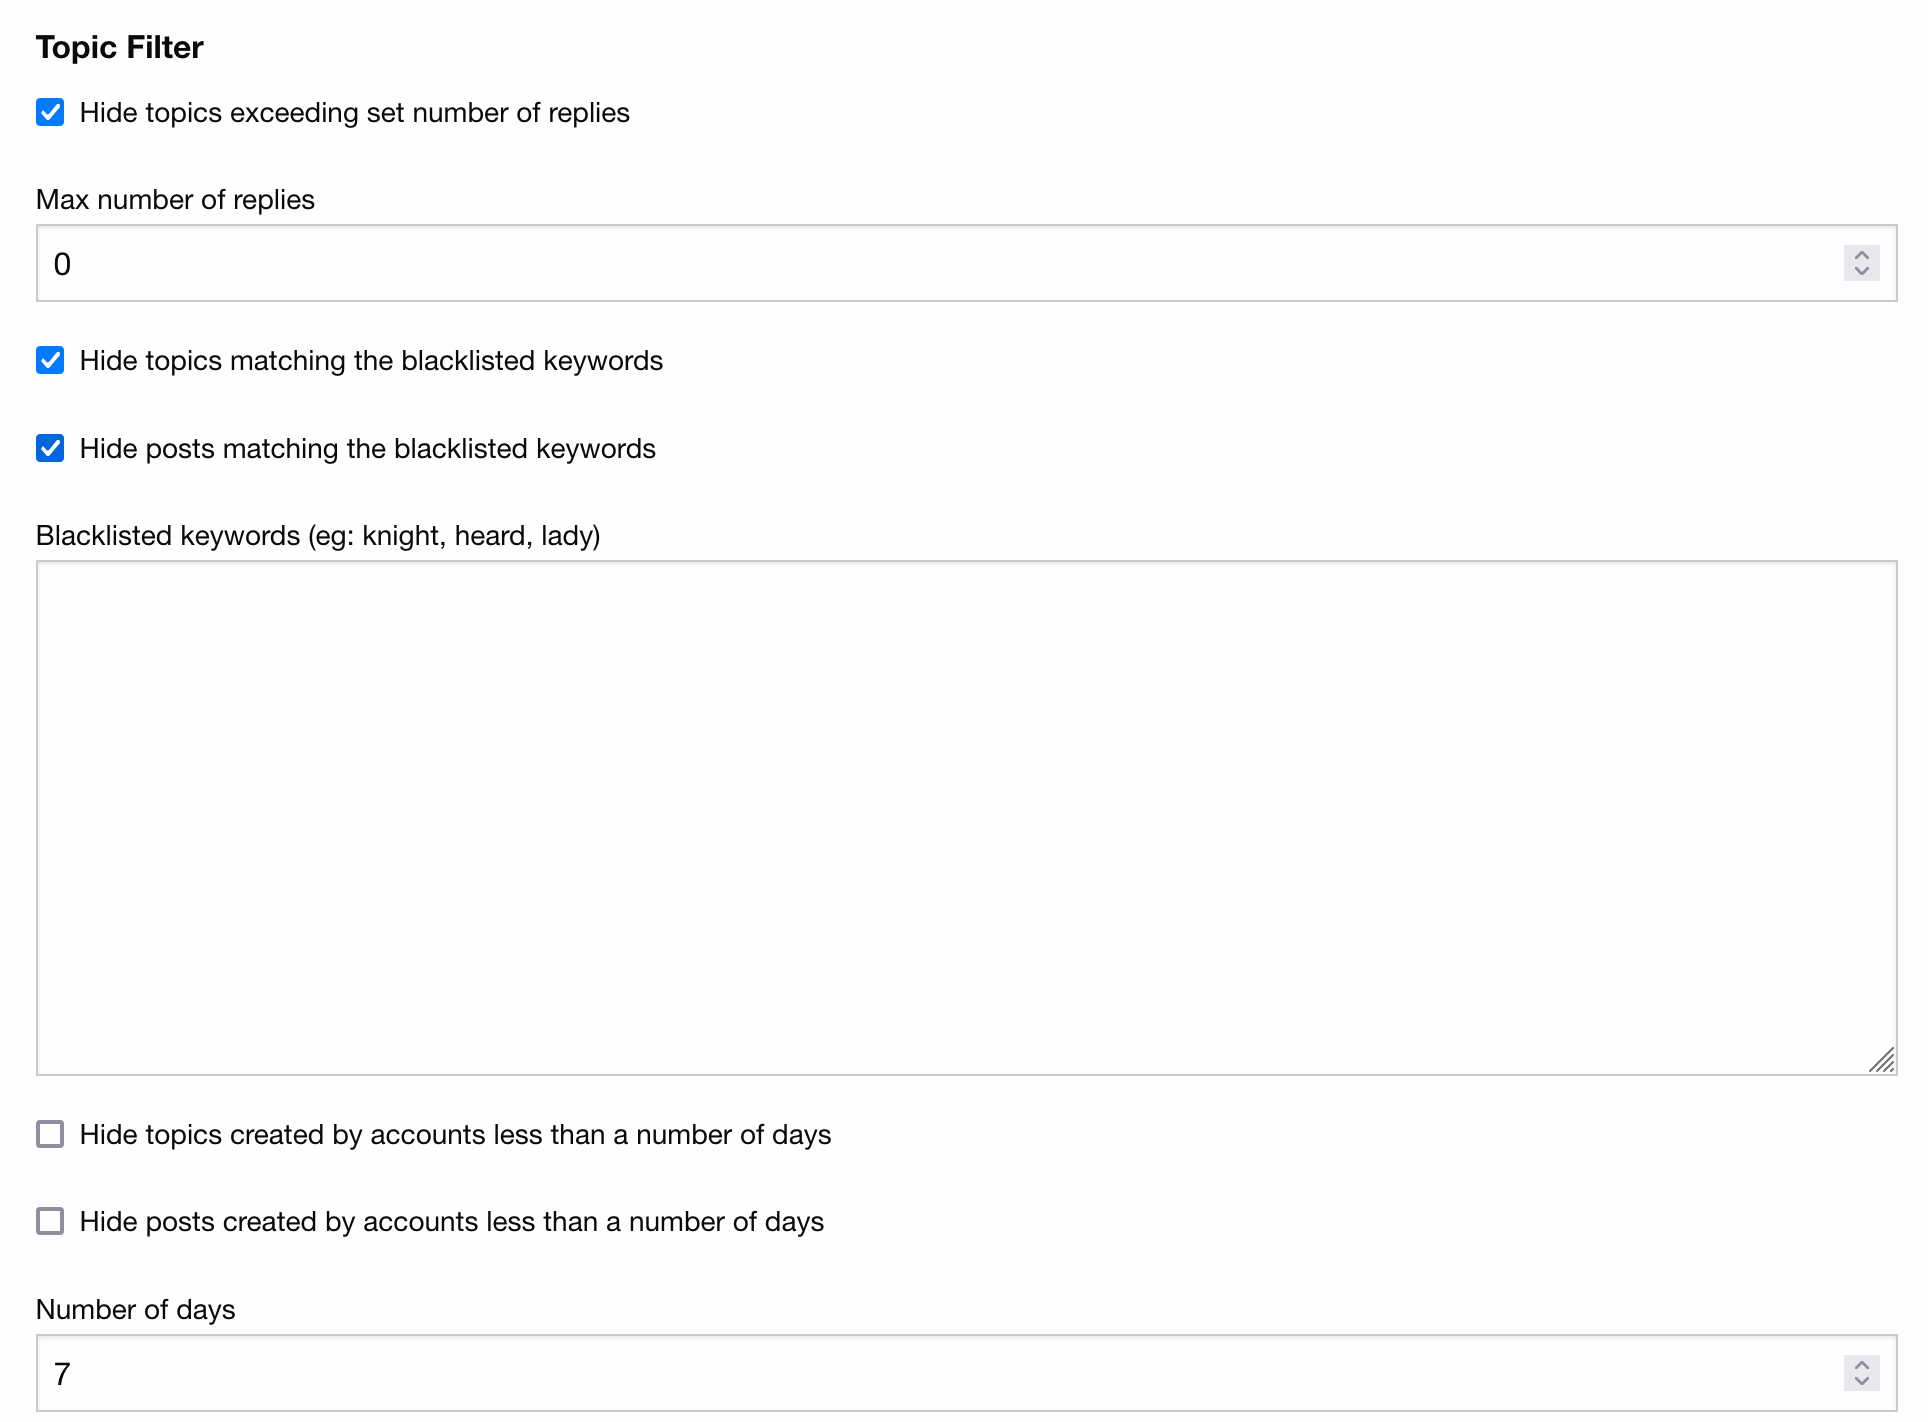Decrease Max number of replies with down arrow

1861,271
